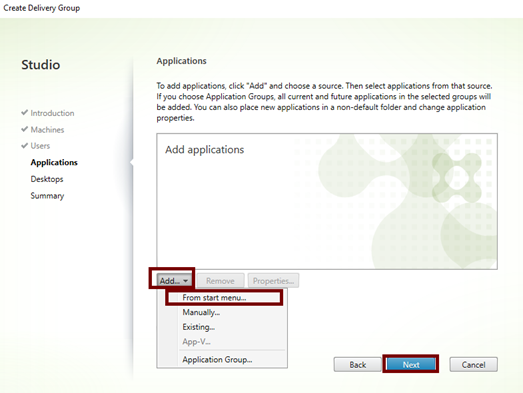The width and height of the screenshot is (523, 393).
Task: Proceed with the Next button
Action: (x=411, y=365)
